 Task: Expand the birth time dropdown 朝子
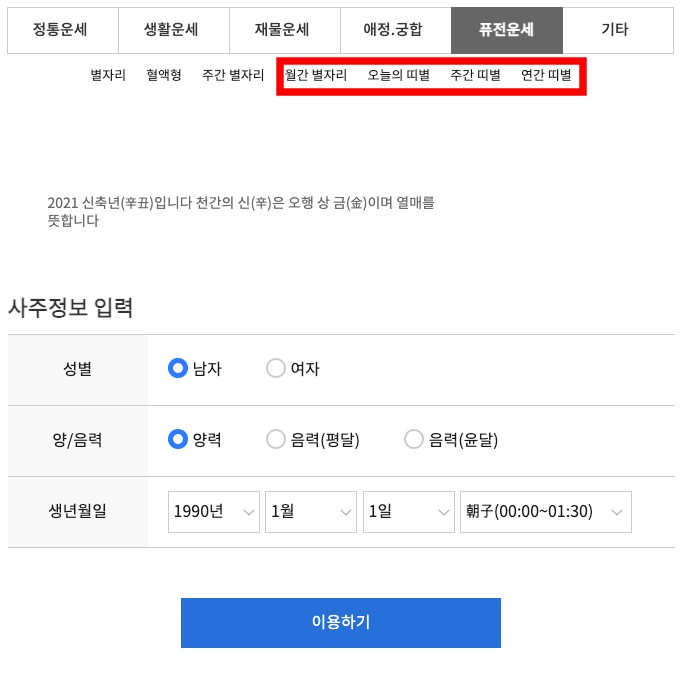coord(545,512)
